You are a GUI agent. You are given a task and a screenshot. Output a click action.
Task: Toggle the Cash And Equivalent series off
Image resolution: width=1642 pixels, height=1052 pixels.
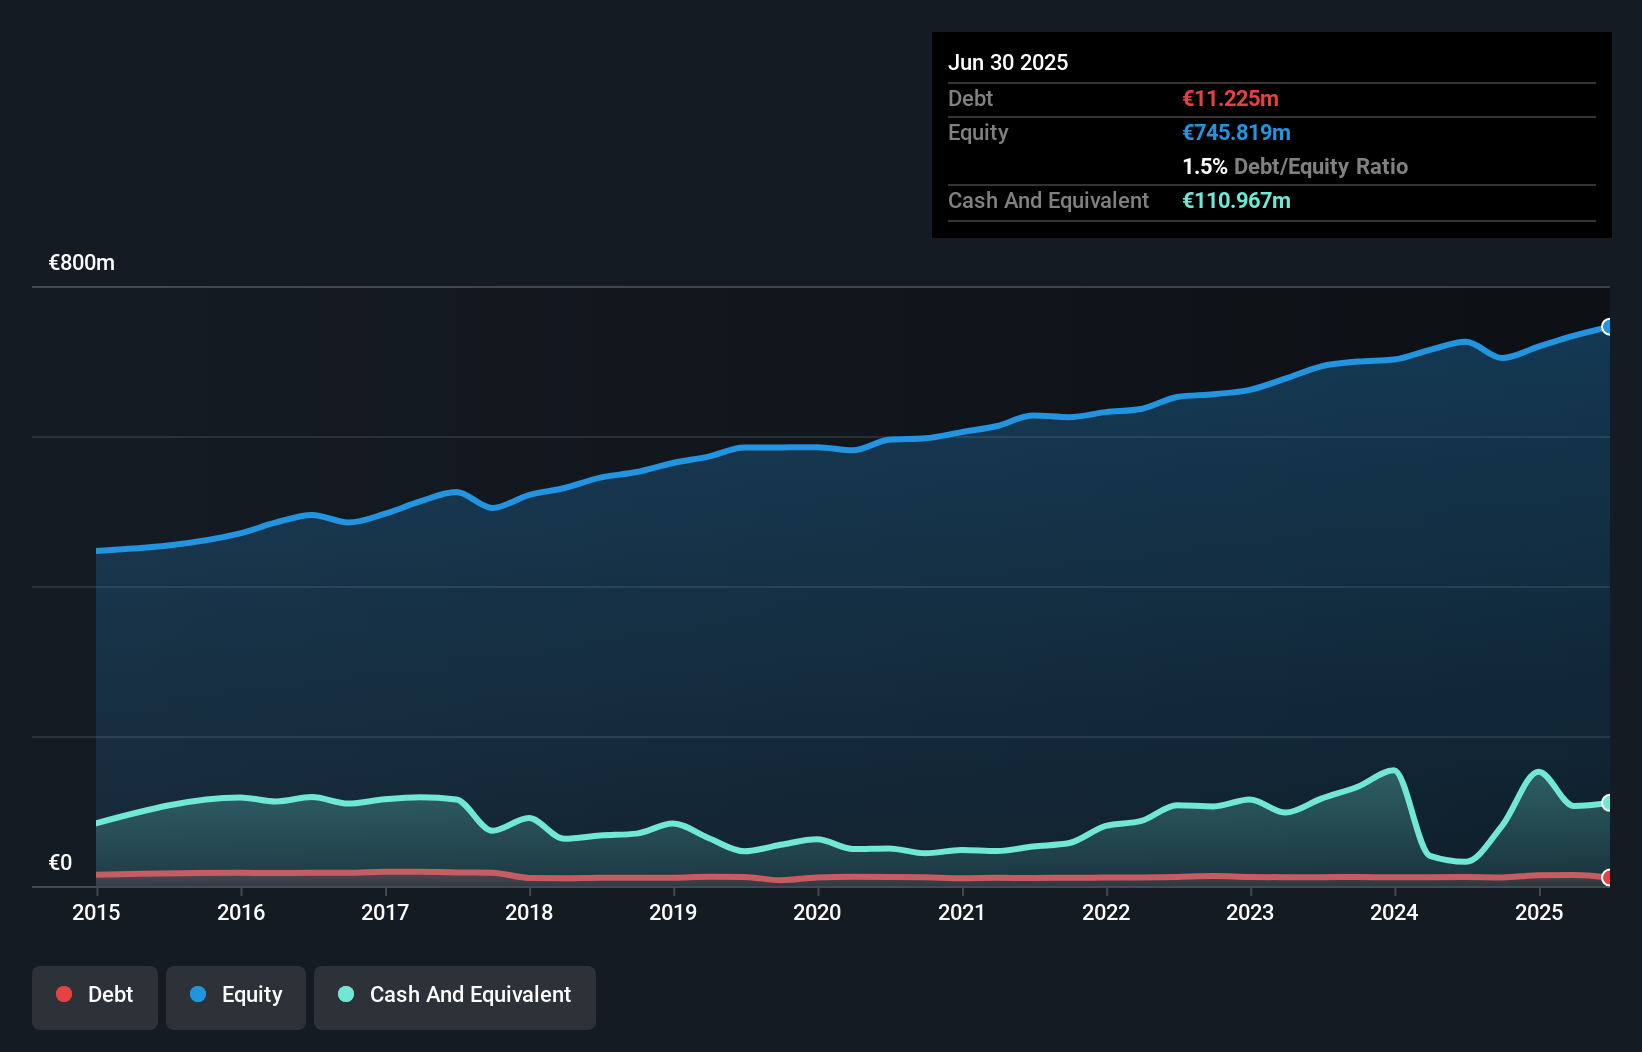point(455,997)
